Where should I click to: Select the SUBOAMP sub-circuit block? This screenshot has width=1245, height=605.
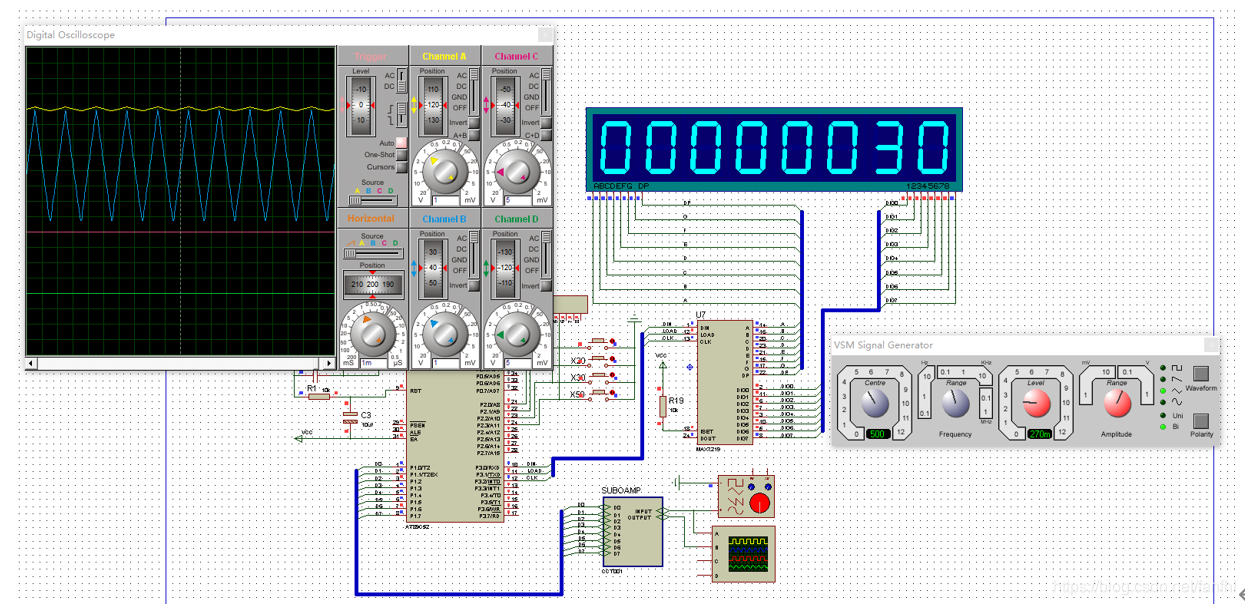coord(631,530)
